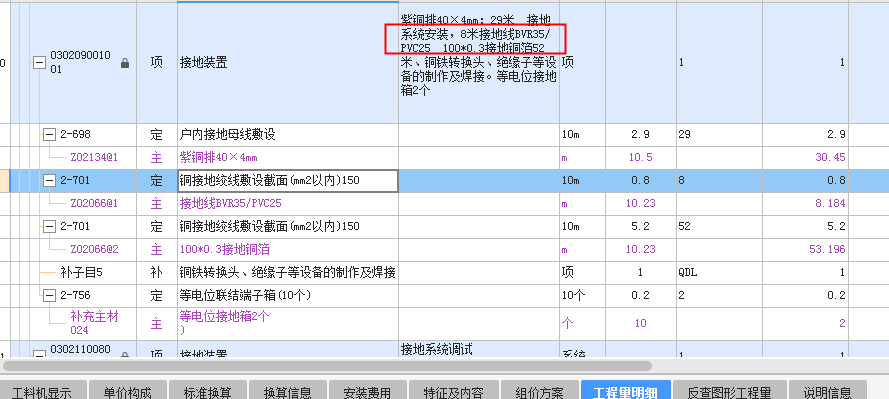Click the 定 type cell in 2-756 row
This screenshot has height=399, width=889.
click(157, 295)
